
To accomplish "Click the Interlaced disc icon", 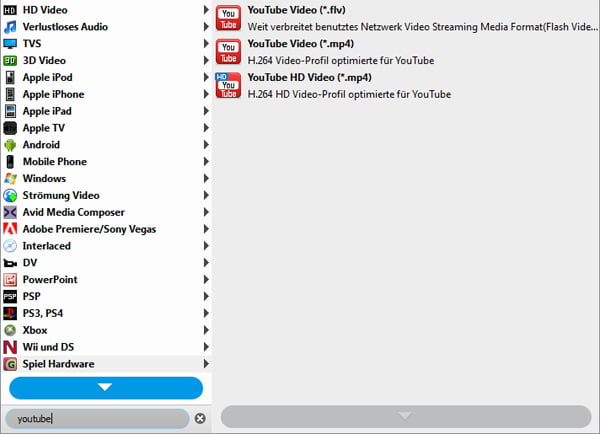I will coord(10,246).
